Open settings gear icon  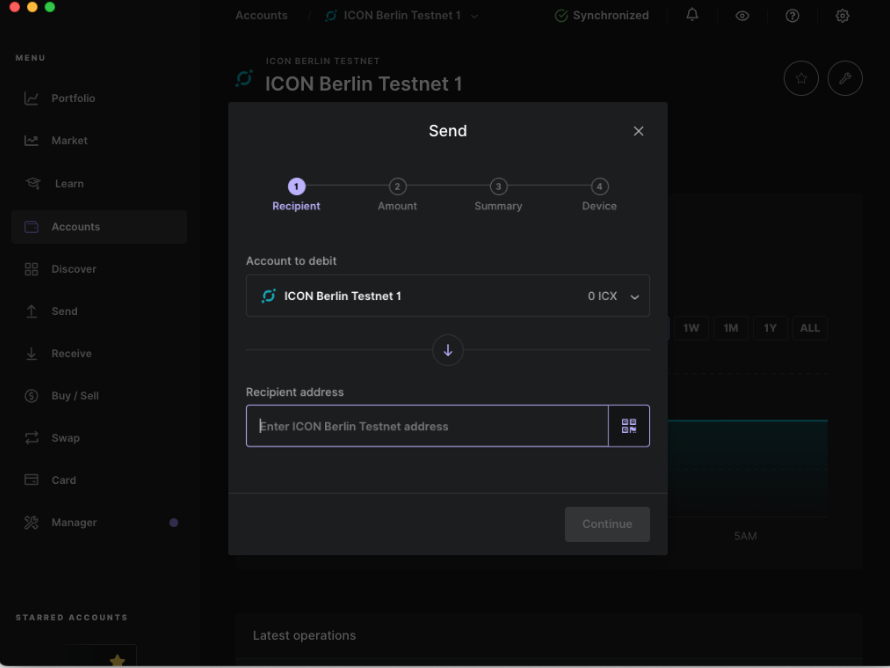(842, 16)
